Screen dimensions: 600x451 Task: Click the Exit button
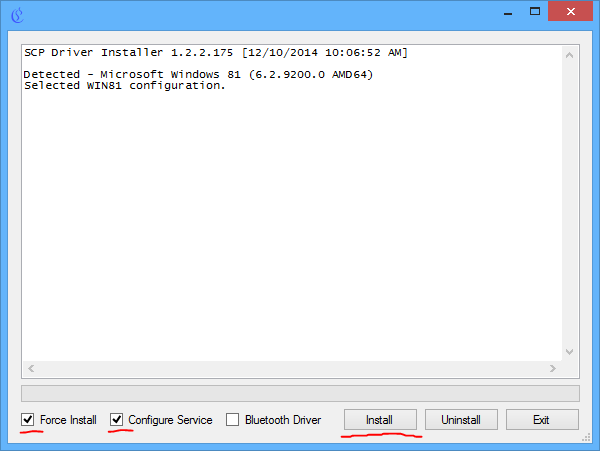(542, 420)
